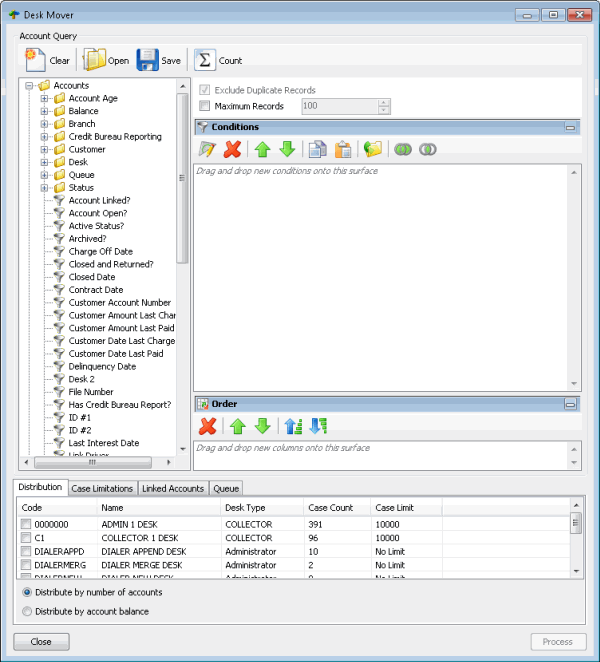Click the red X delete in Conditions toolbar
The height and width of the screenshot is (662, 600).
[233, 149]
